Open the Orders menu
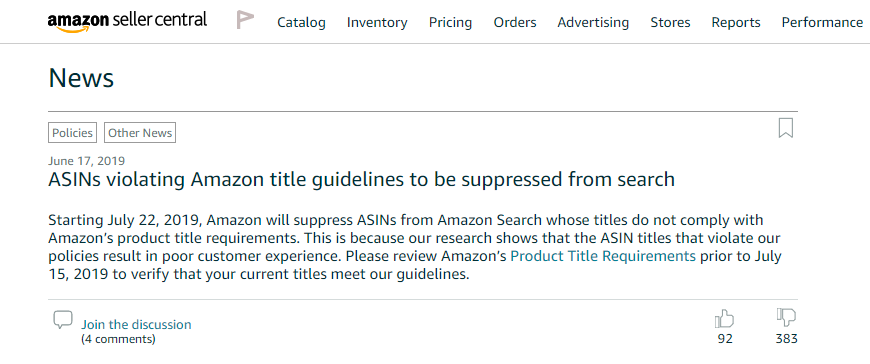 [x=515, y=23]
